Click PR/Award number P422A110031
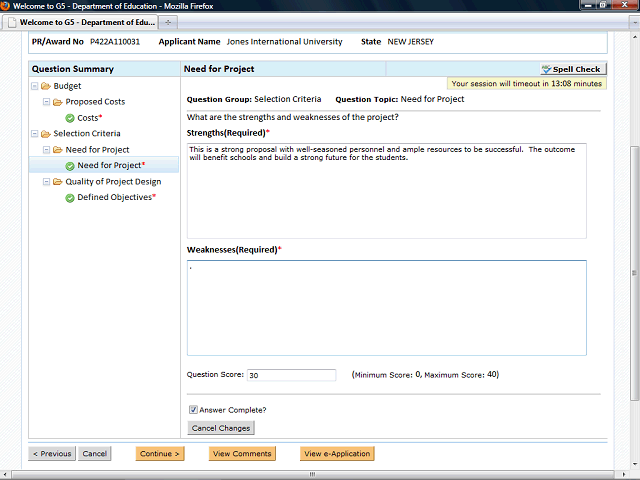 (115, 42)
